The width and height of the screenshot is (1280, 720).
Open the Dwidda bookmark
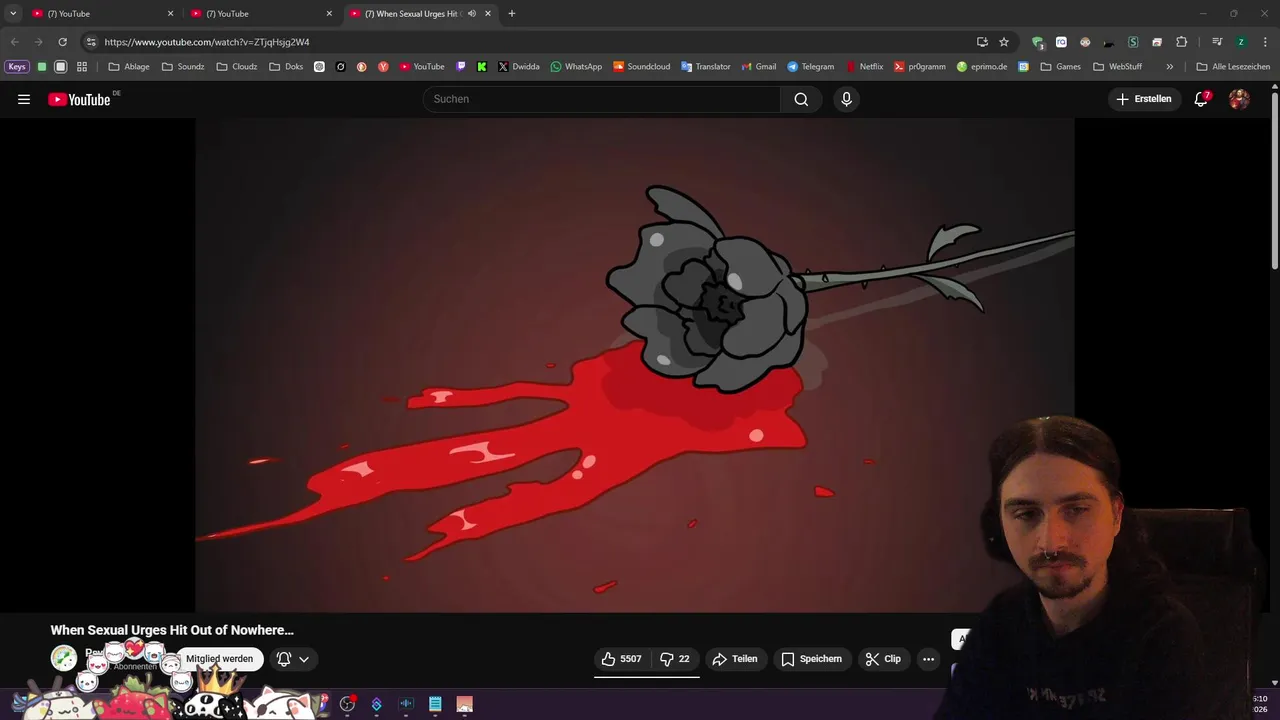click(519, 67)
